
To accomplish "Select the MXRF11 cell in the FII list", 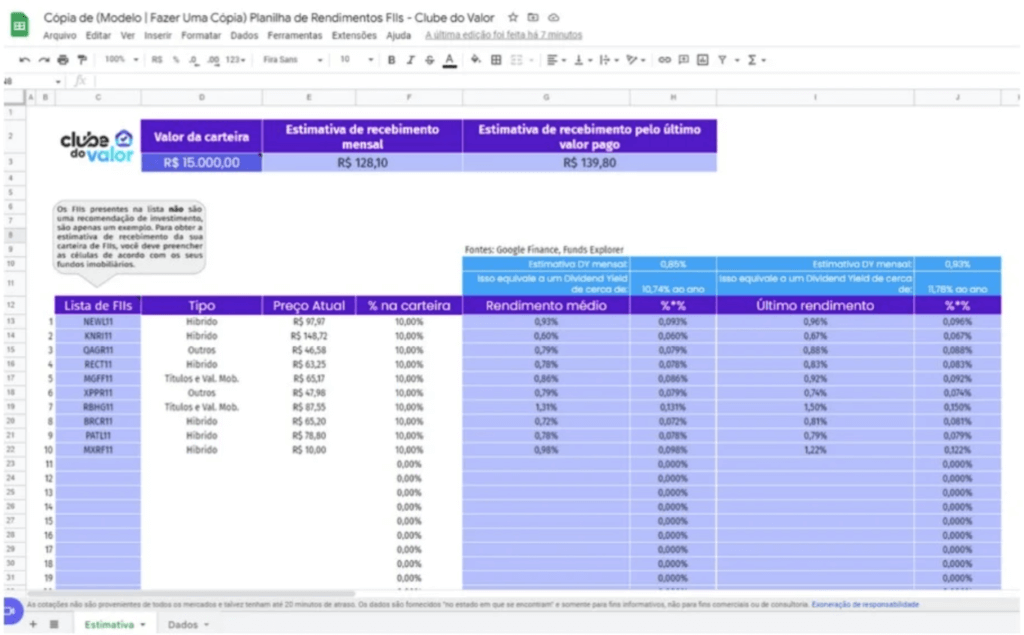I will coord(98,450).
